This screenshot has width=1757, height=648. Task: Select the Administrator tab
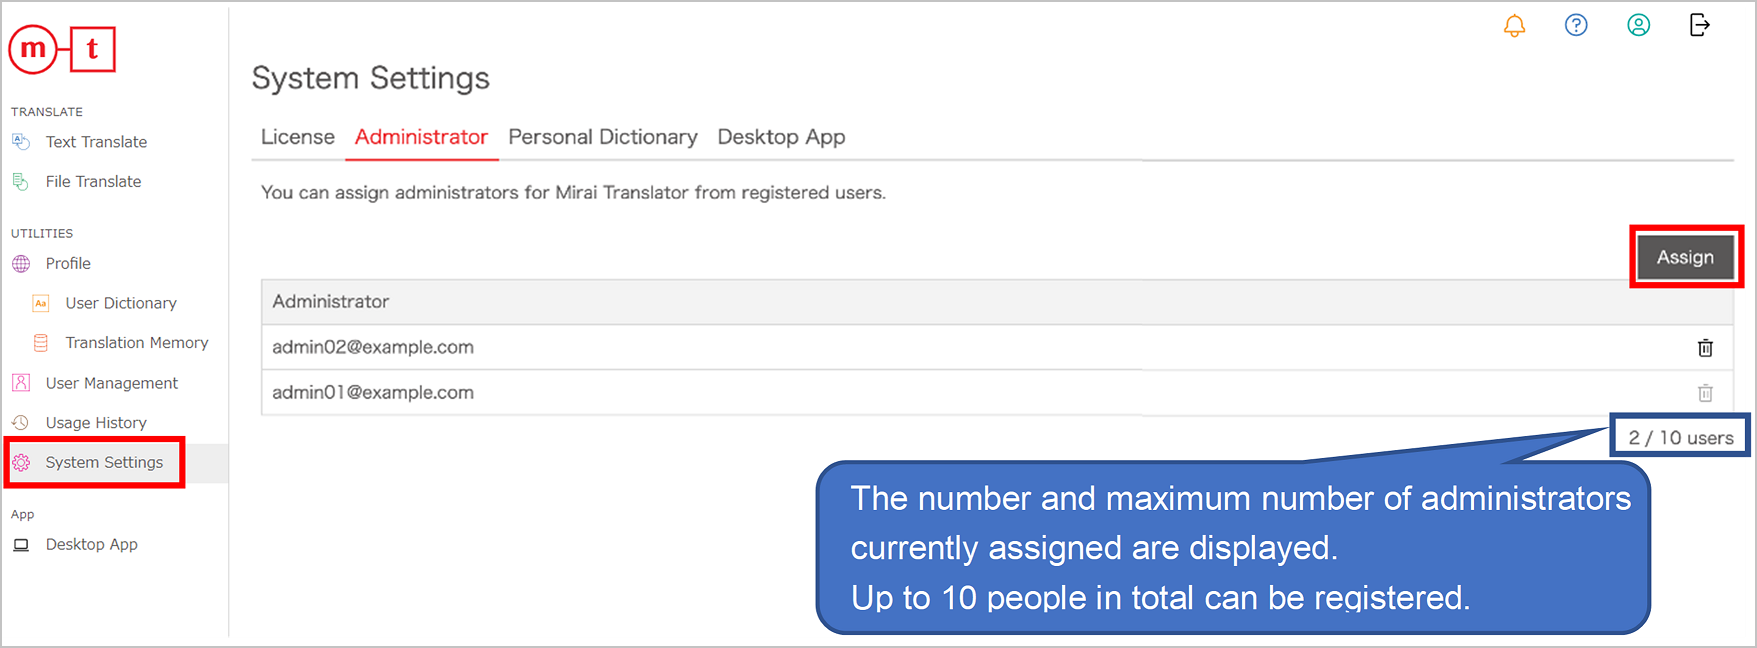point(421,137)
